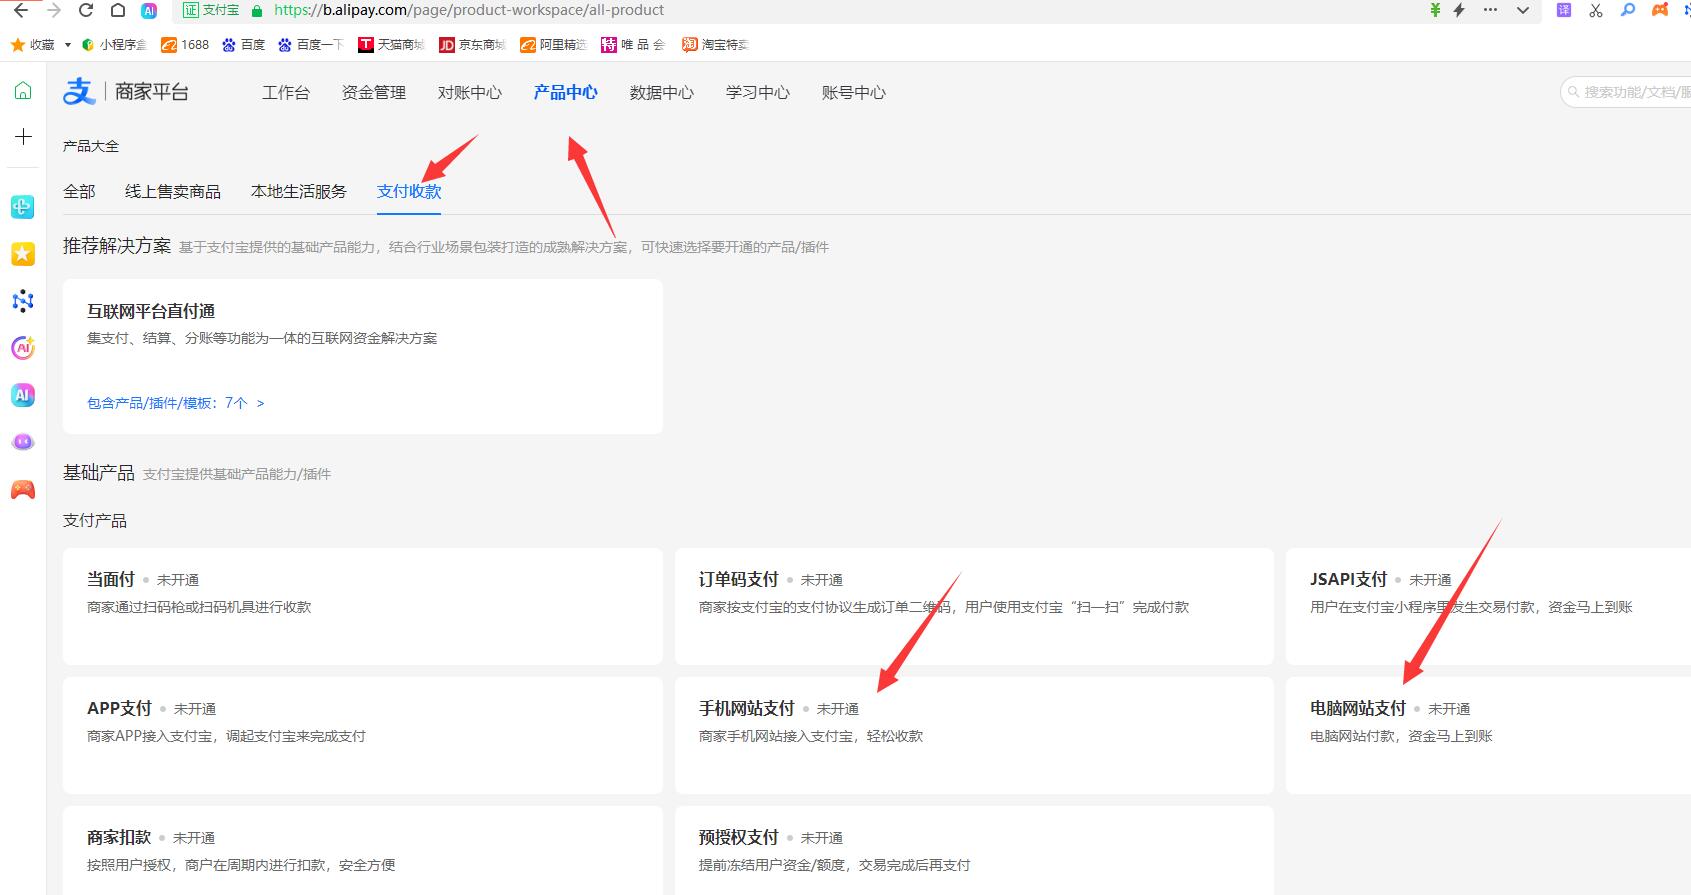Screen dimensions: 1691x895
Task: Open the 产品中心 menu
Action: click(566, 92)
